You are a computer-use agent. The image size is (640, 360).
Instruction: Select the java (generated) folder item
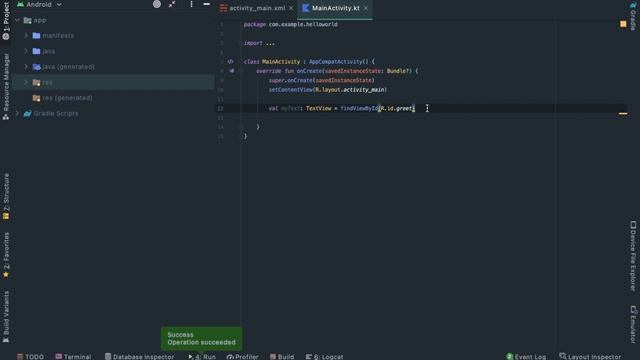pyautogui.click(x=63, y=67)
